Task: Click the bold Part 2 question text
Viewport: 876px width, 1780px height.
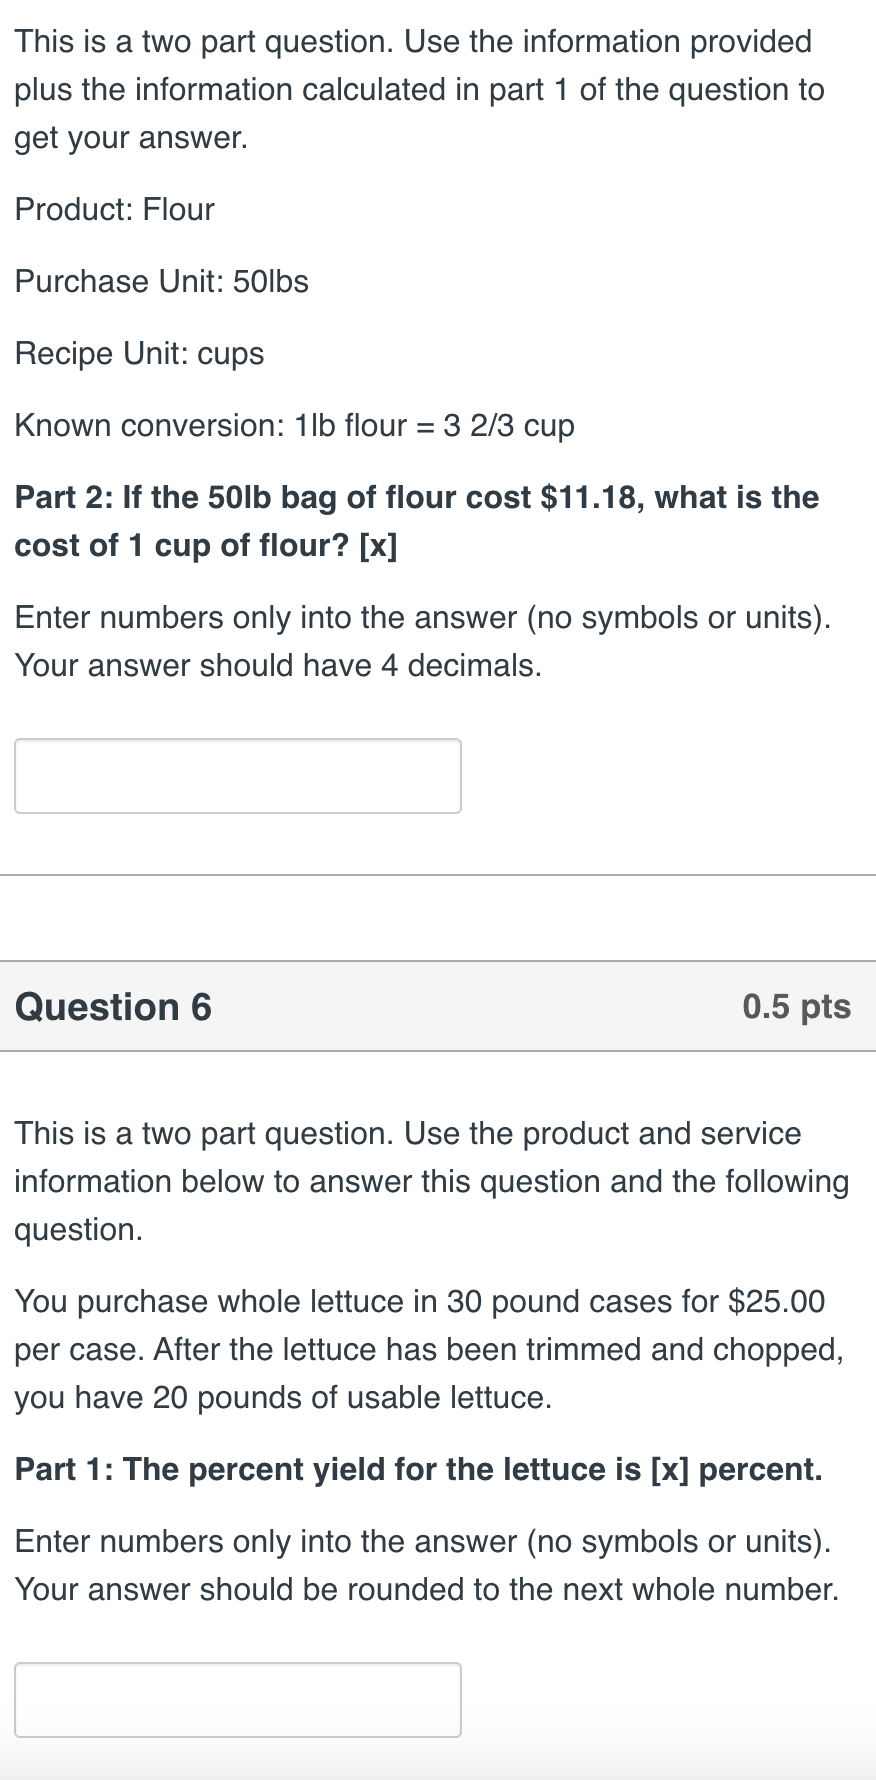Action: 417,521
